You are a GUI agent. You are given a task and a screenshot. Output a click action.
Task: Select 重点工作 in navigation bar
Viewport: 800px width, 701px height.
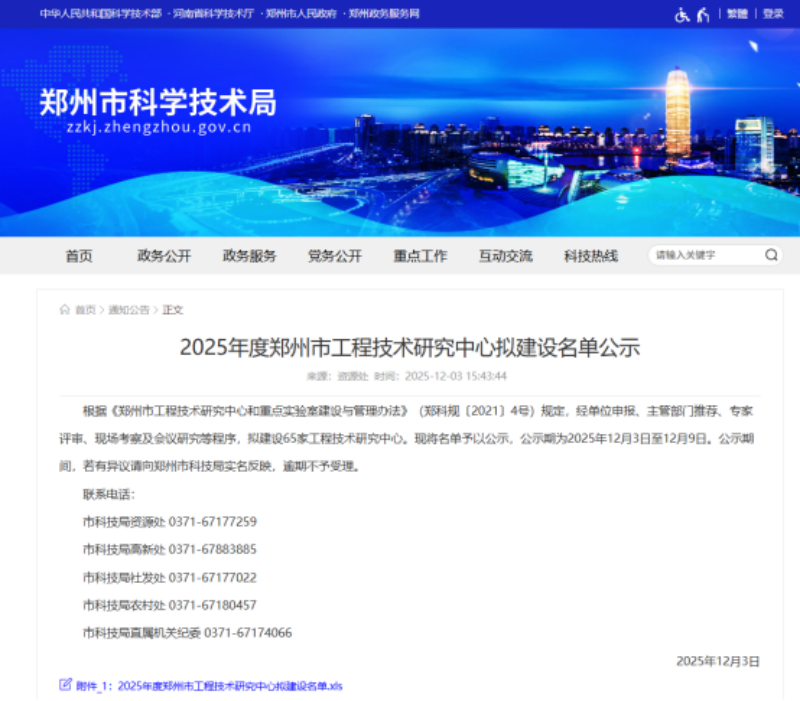coord(420,256)
